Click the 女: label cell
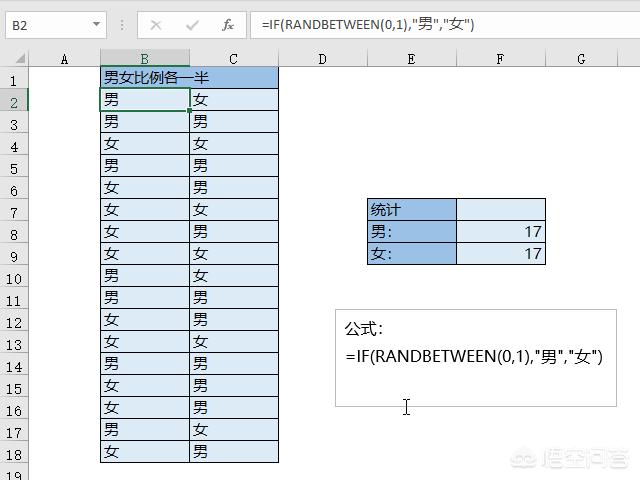This screenshot has height=480, width=640. point(412,254)
